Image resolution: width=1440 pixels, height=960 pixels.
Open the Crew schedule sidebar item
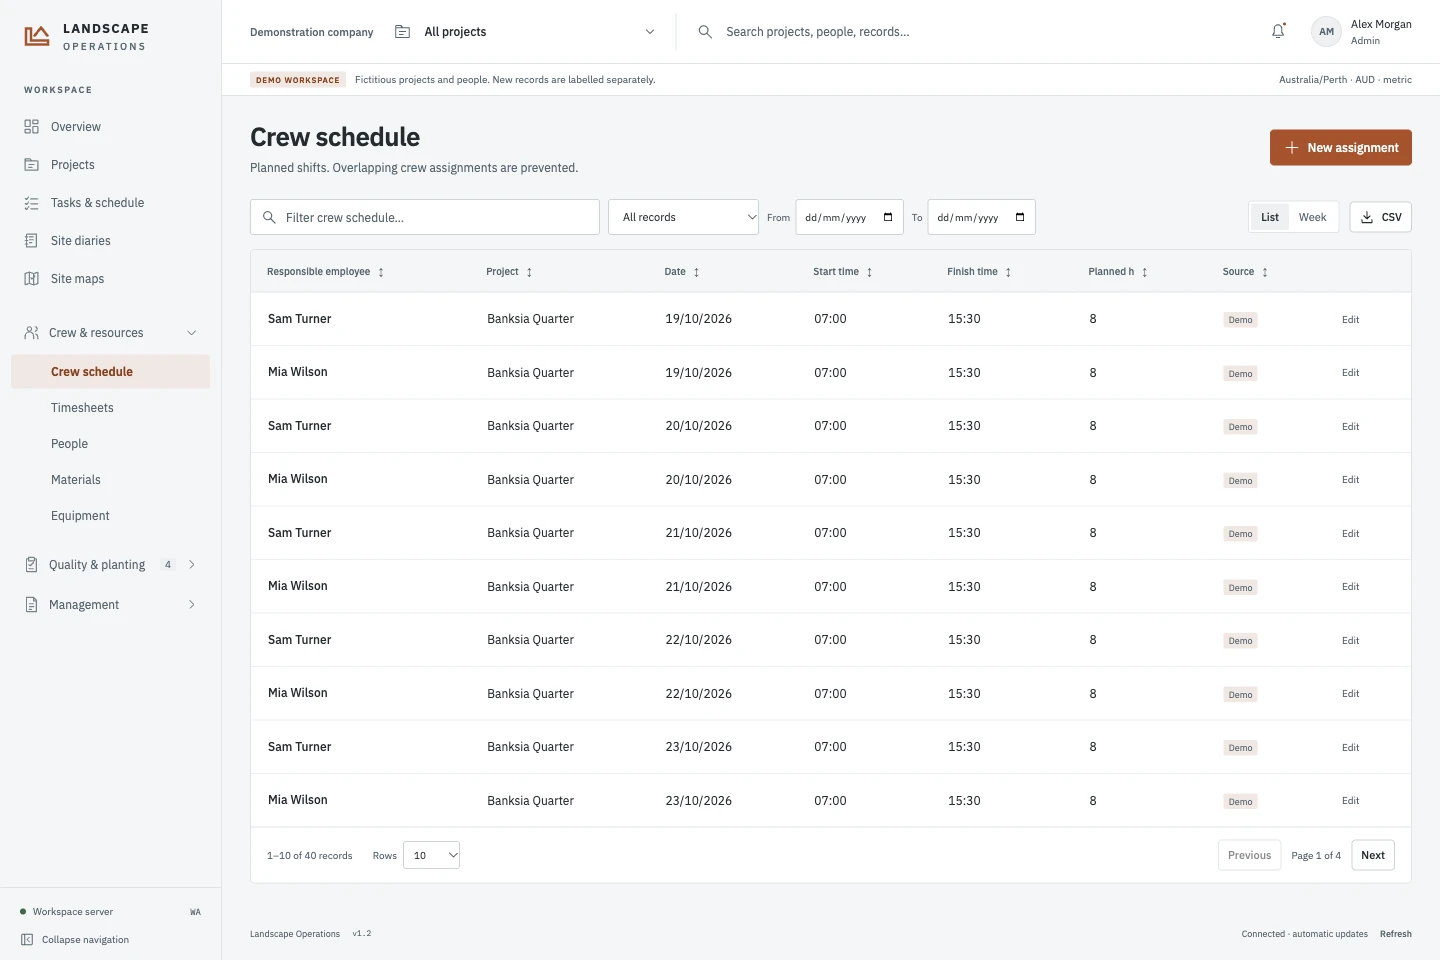(x=110, y=372)
